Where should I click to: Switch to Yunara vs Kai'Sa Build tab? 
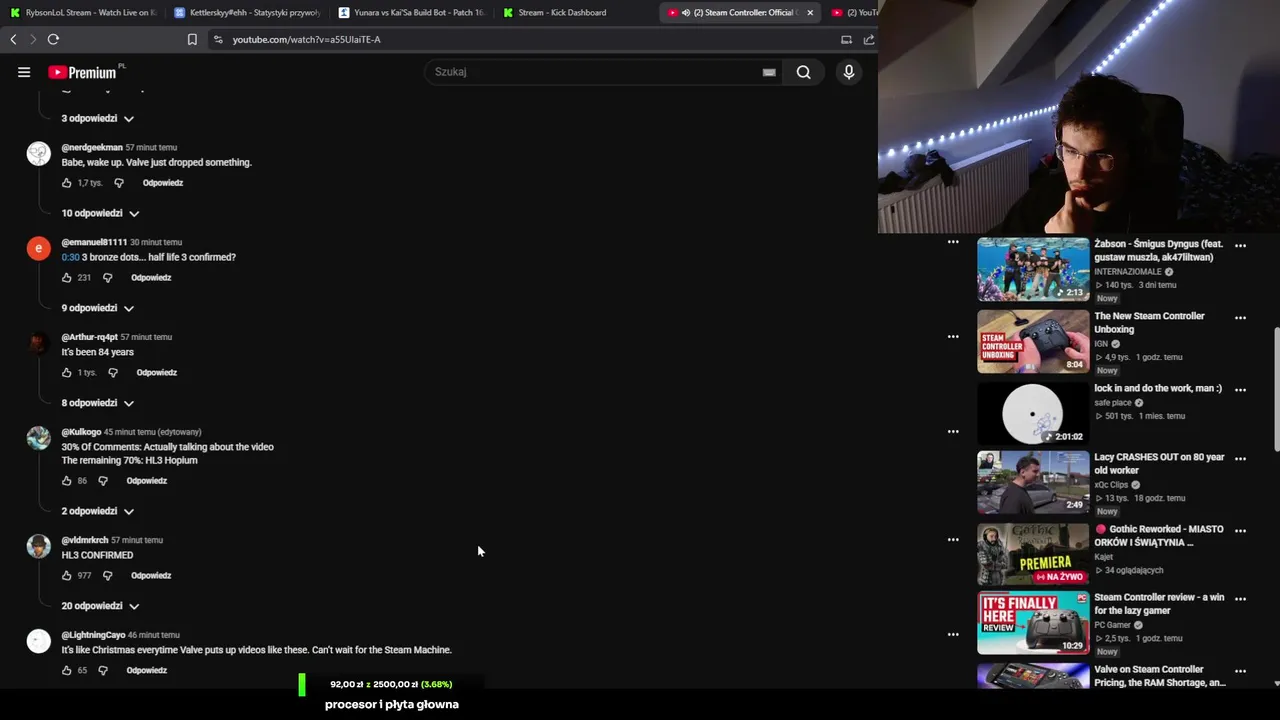click(x=410, y=13)
